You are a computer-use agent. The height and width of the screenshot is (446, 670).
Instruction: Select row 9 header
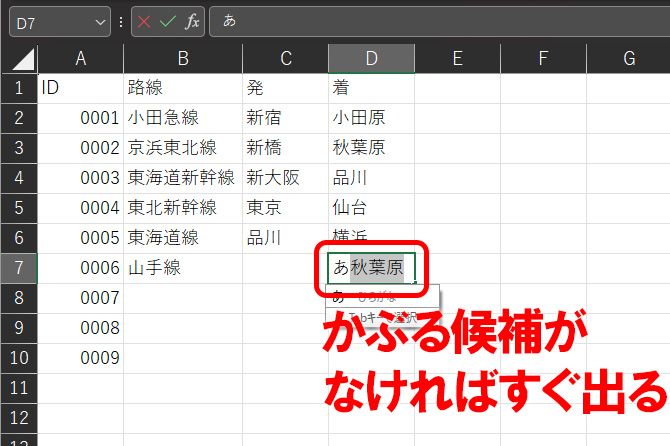(19, 328)
